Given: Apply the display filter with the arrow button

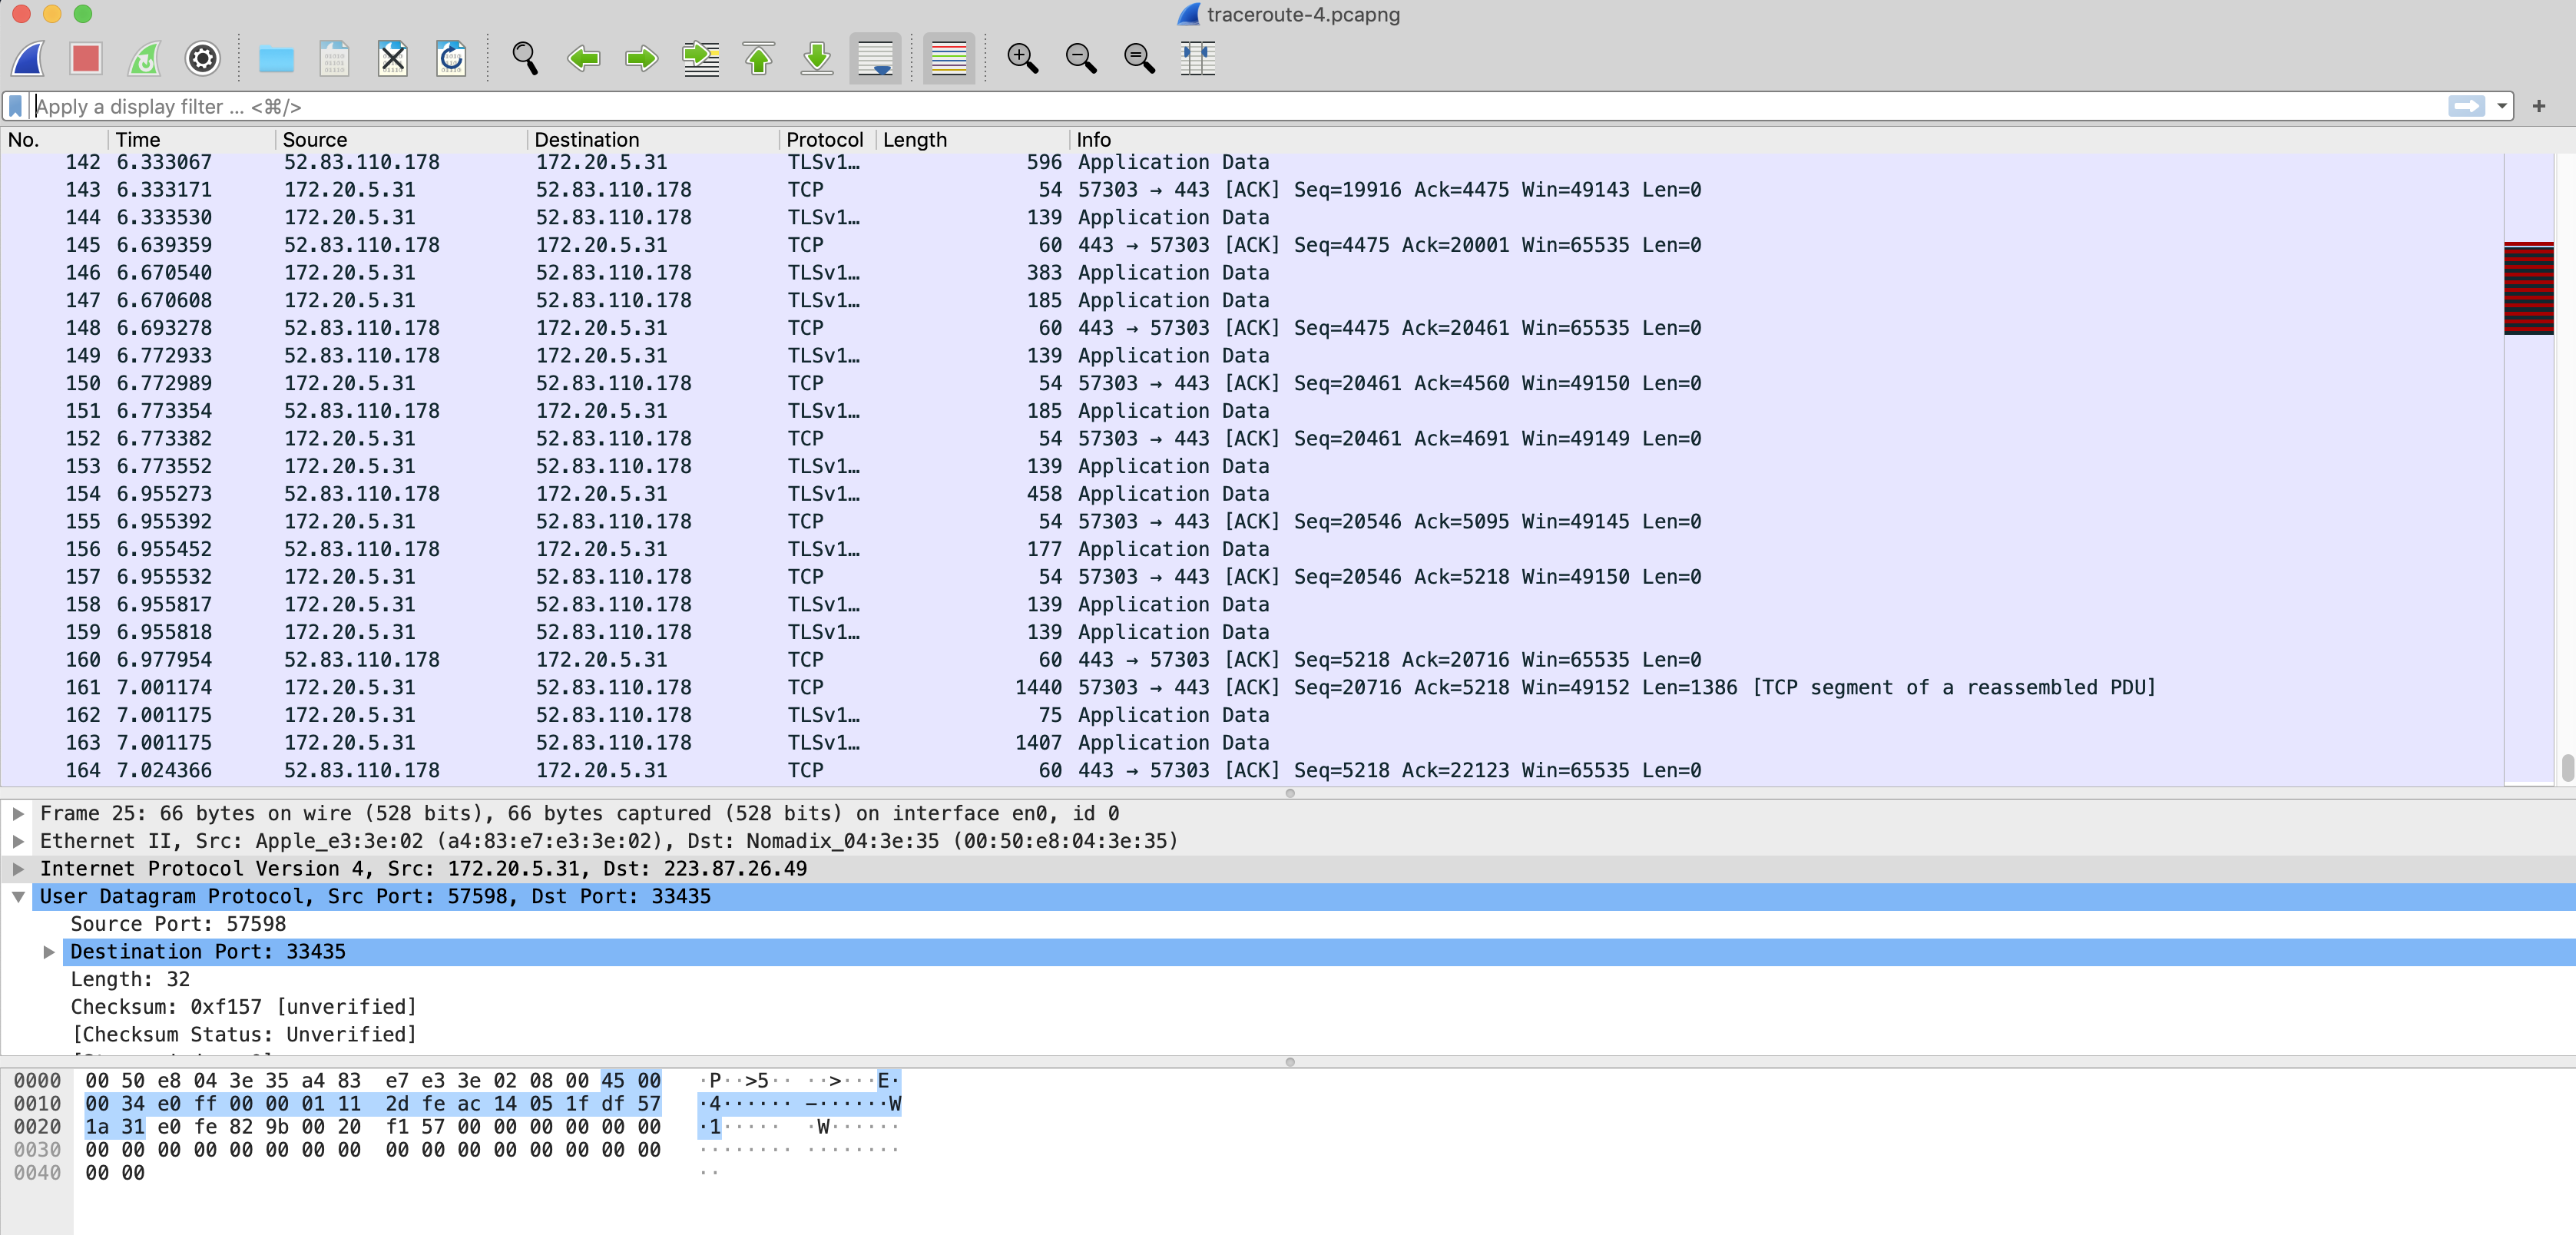Looking at the screenshot, I should click(2468, 106).
